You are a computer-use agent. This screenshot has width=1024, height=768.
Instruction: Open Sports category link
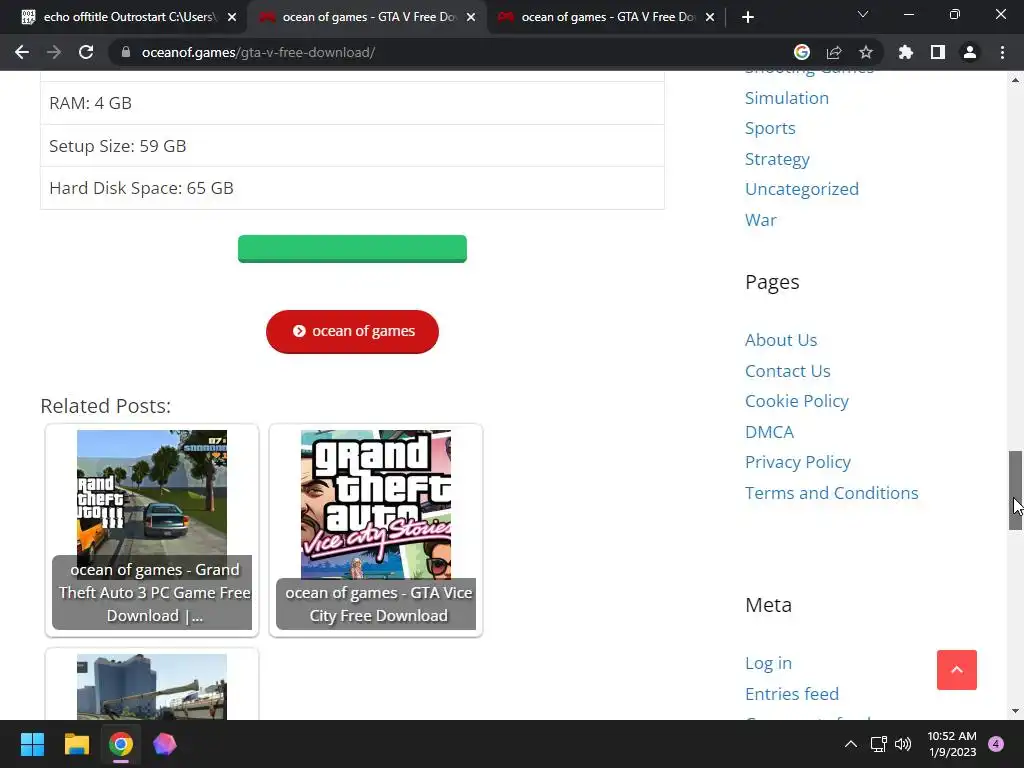[x=770, y=129]
